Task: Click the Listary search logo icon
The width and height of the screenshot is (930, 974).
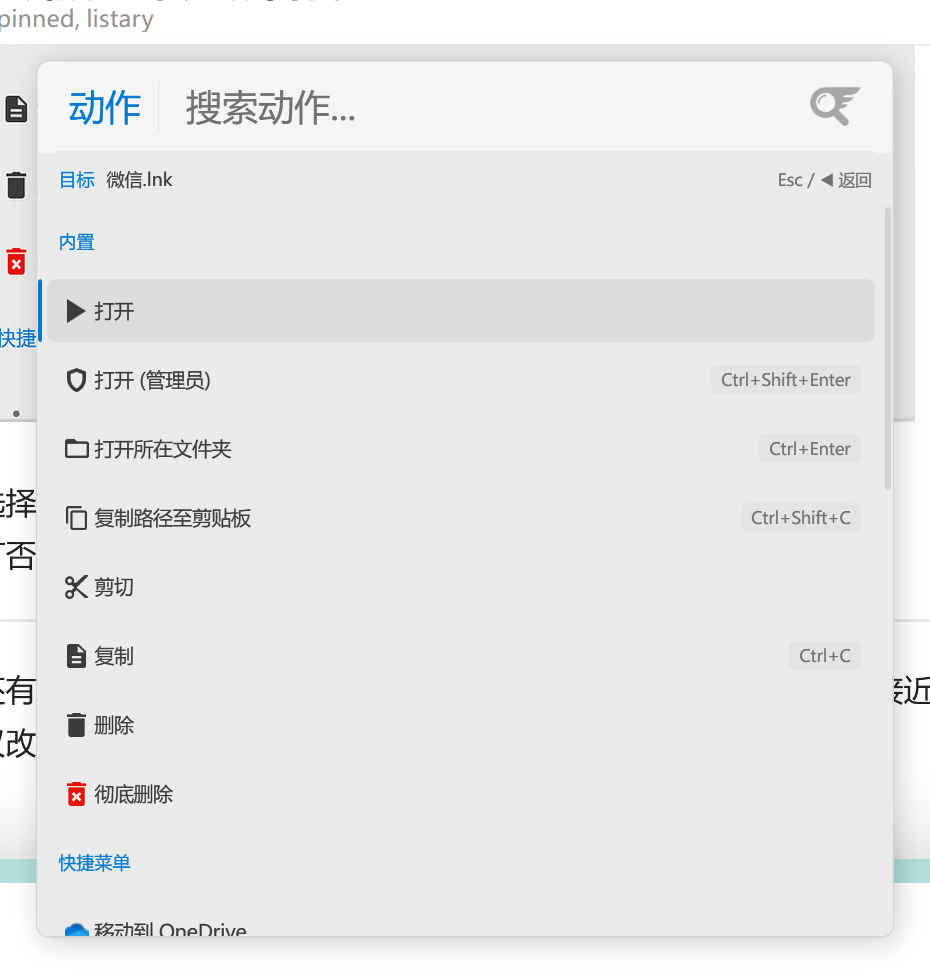Action: click(x=835, y=106)
